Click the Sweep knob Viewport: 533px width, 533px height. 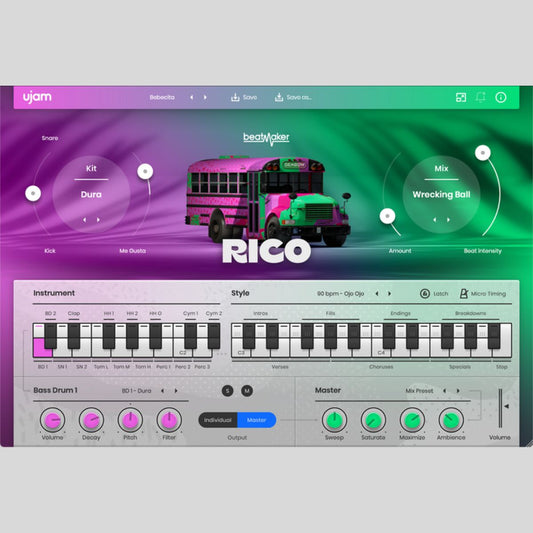(334, 420)
